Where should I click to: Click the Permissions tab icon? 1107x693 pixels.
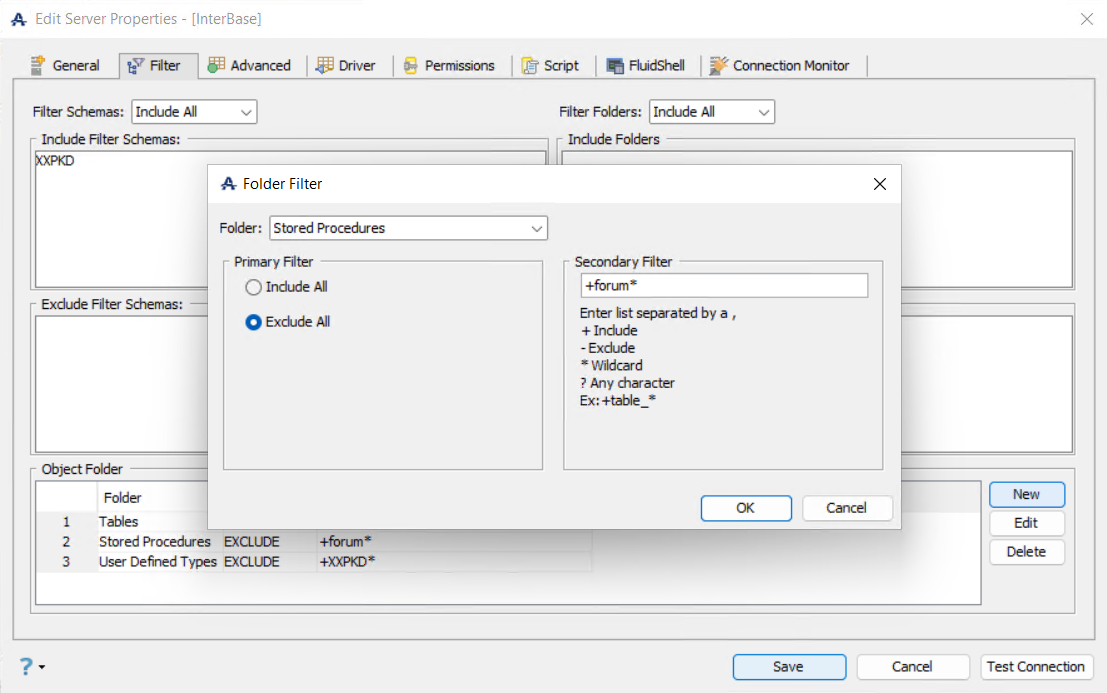coord(410,66)
